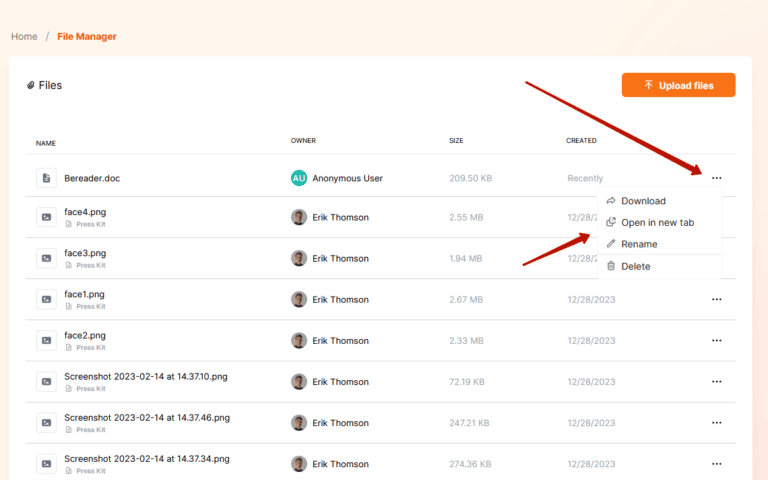
Task: Click the 209.50 KB size value
Action: coord(471,178)
